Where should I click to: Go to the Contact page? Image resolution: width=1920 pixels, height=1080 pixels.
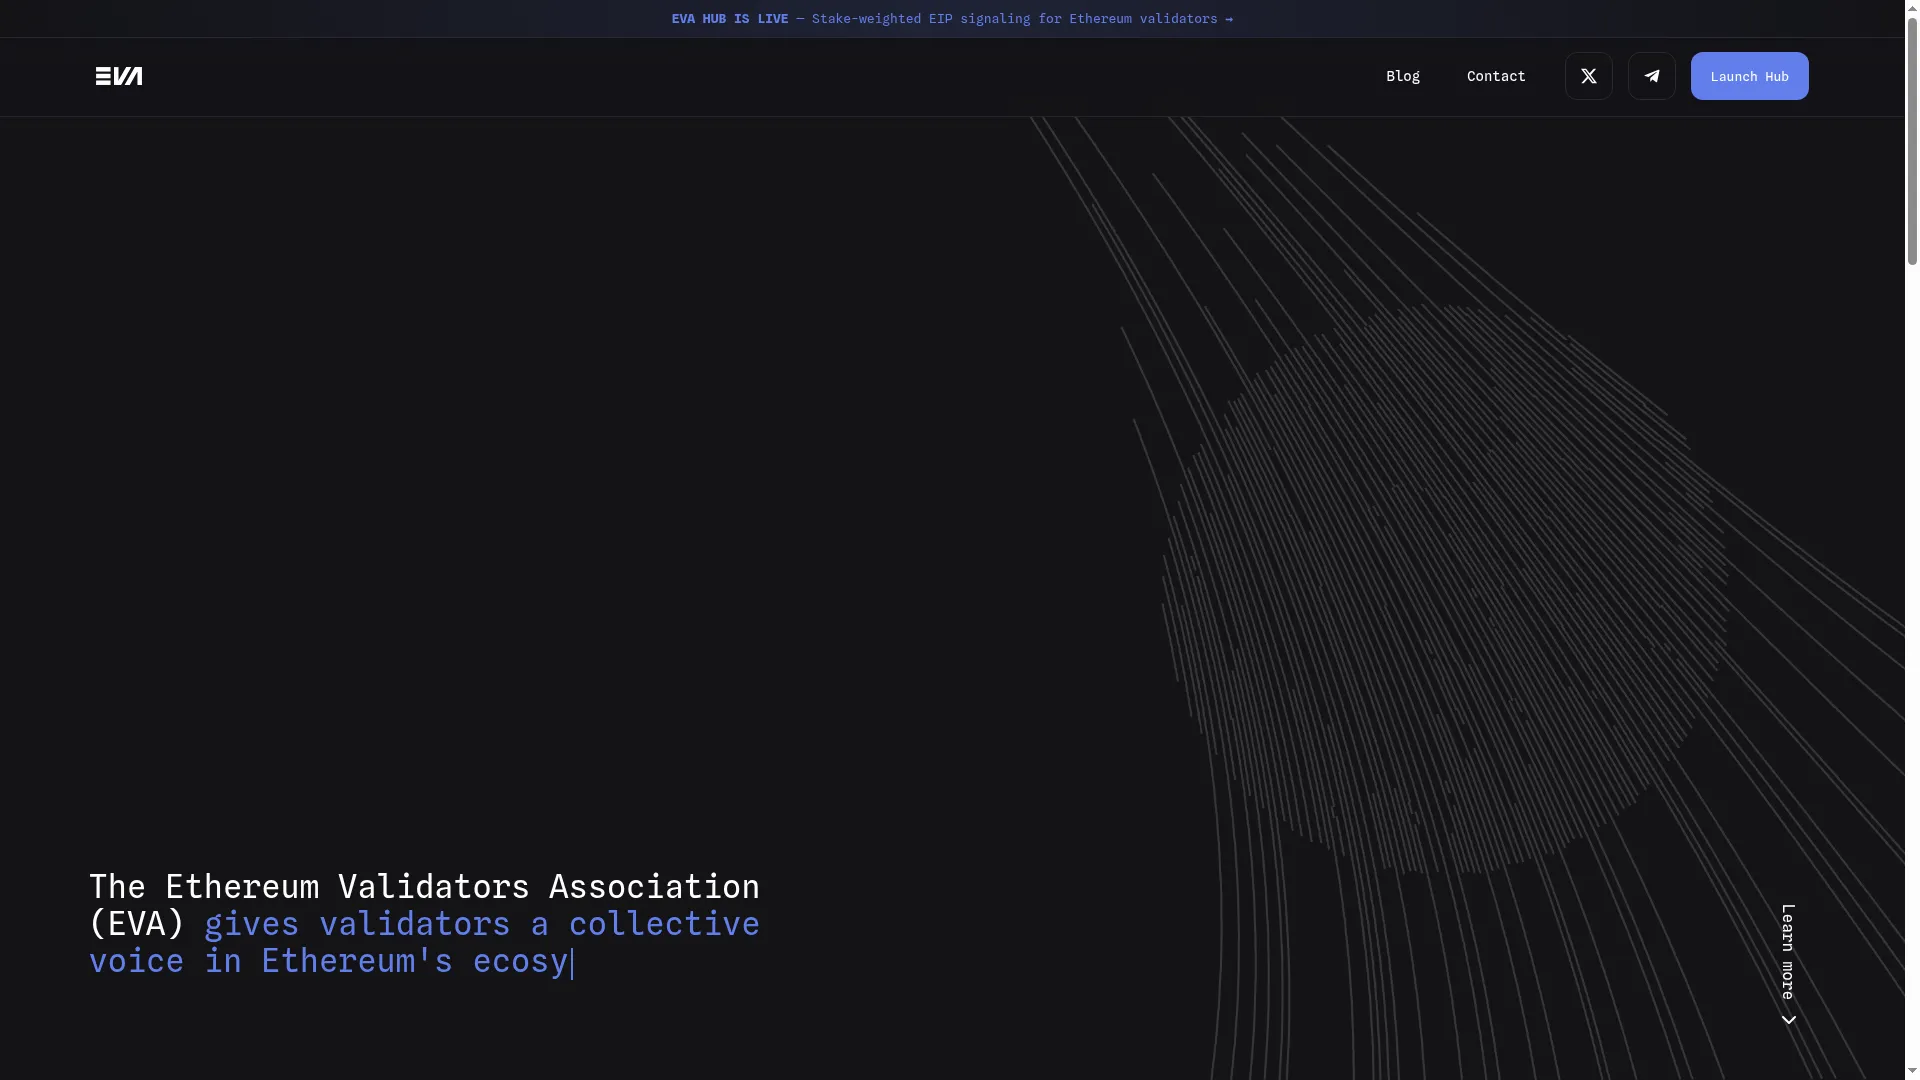tap(1496, 76)
